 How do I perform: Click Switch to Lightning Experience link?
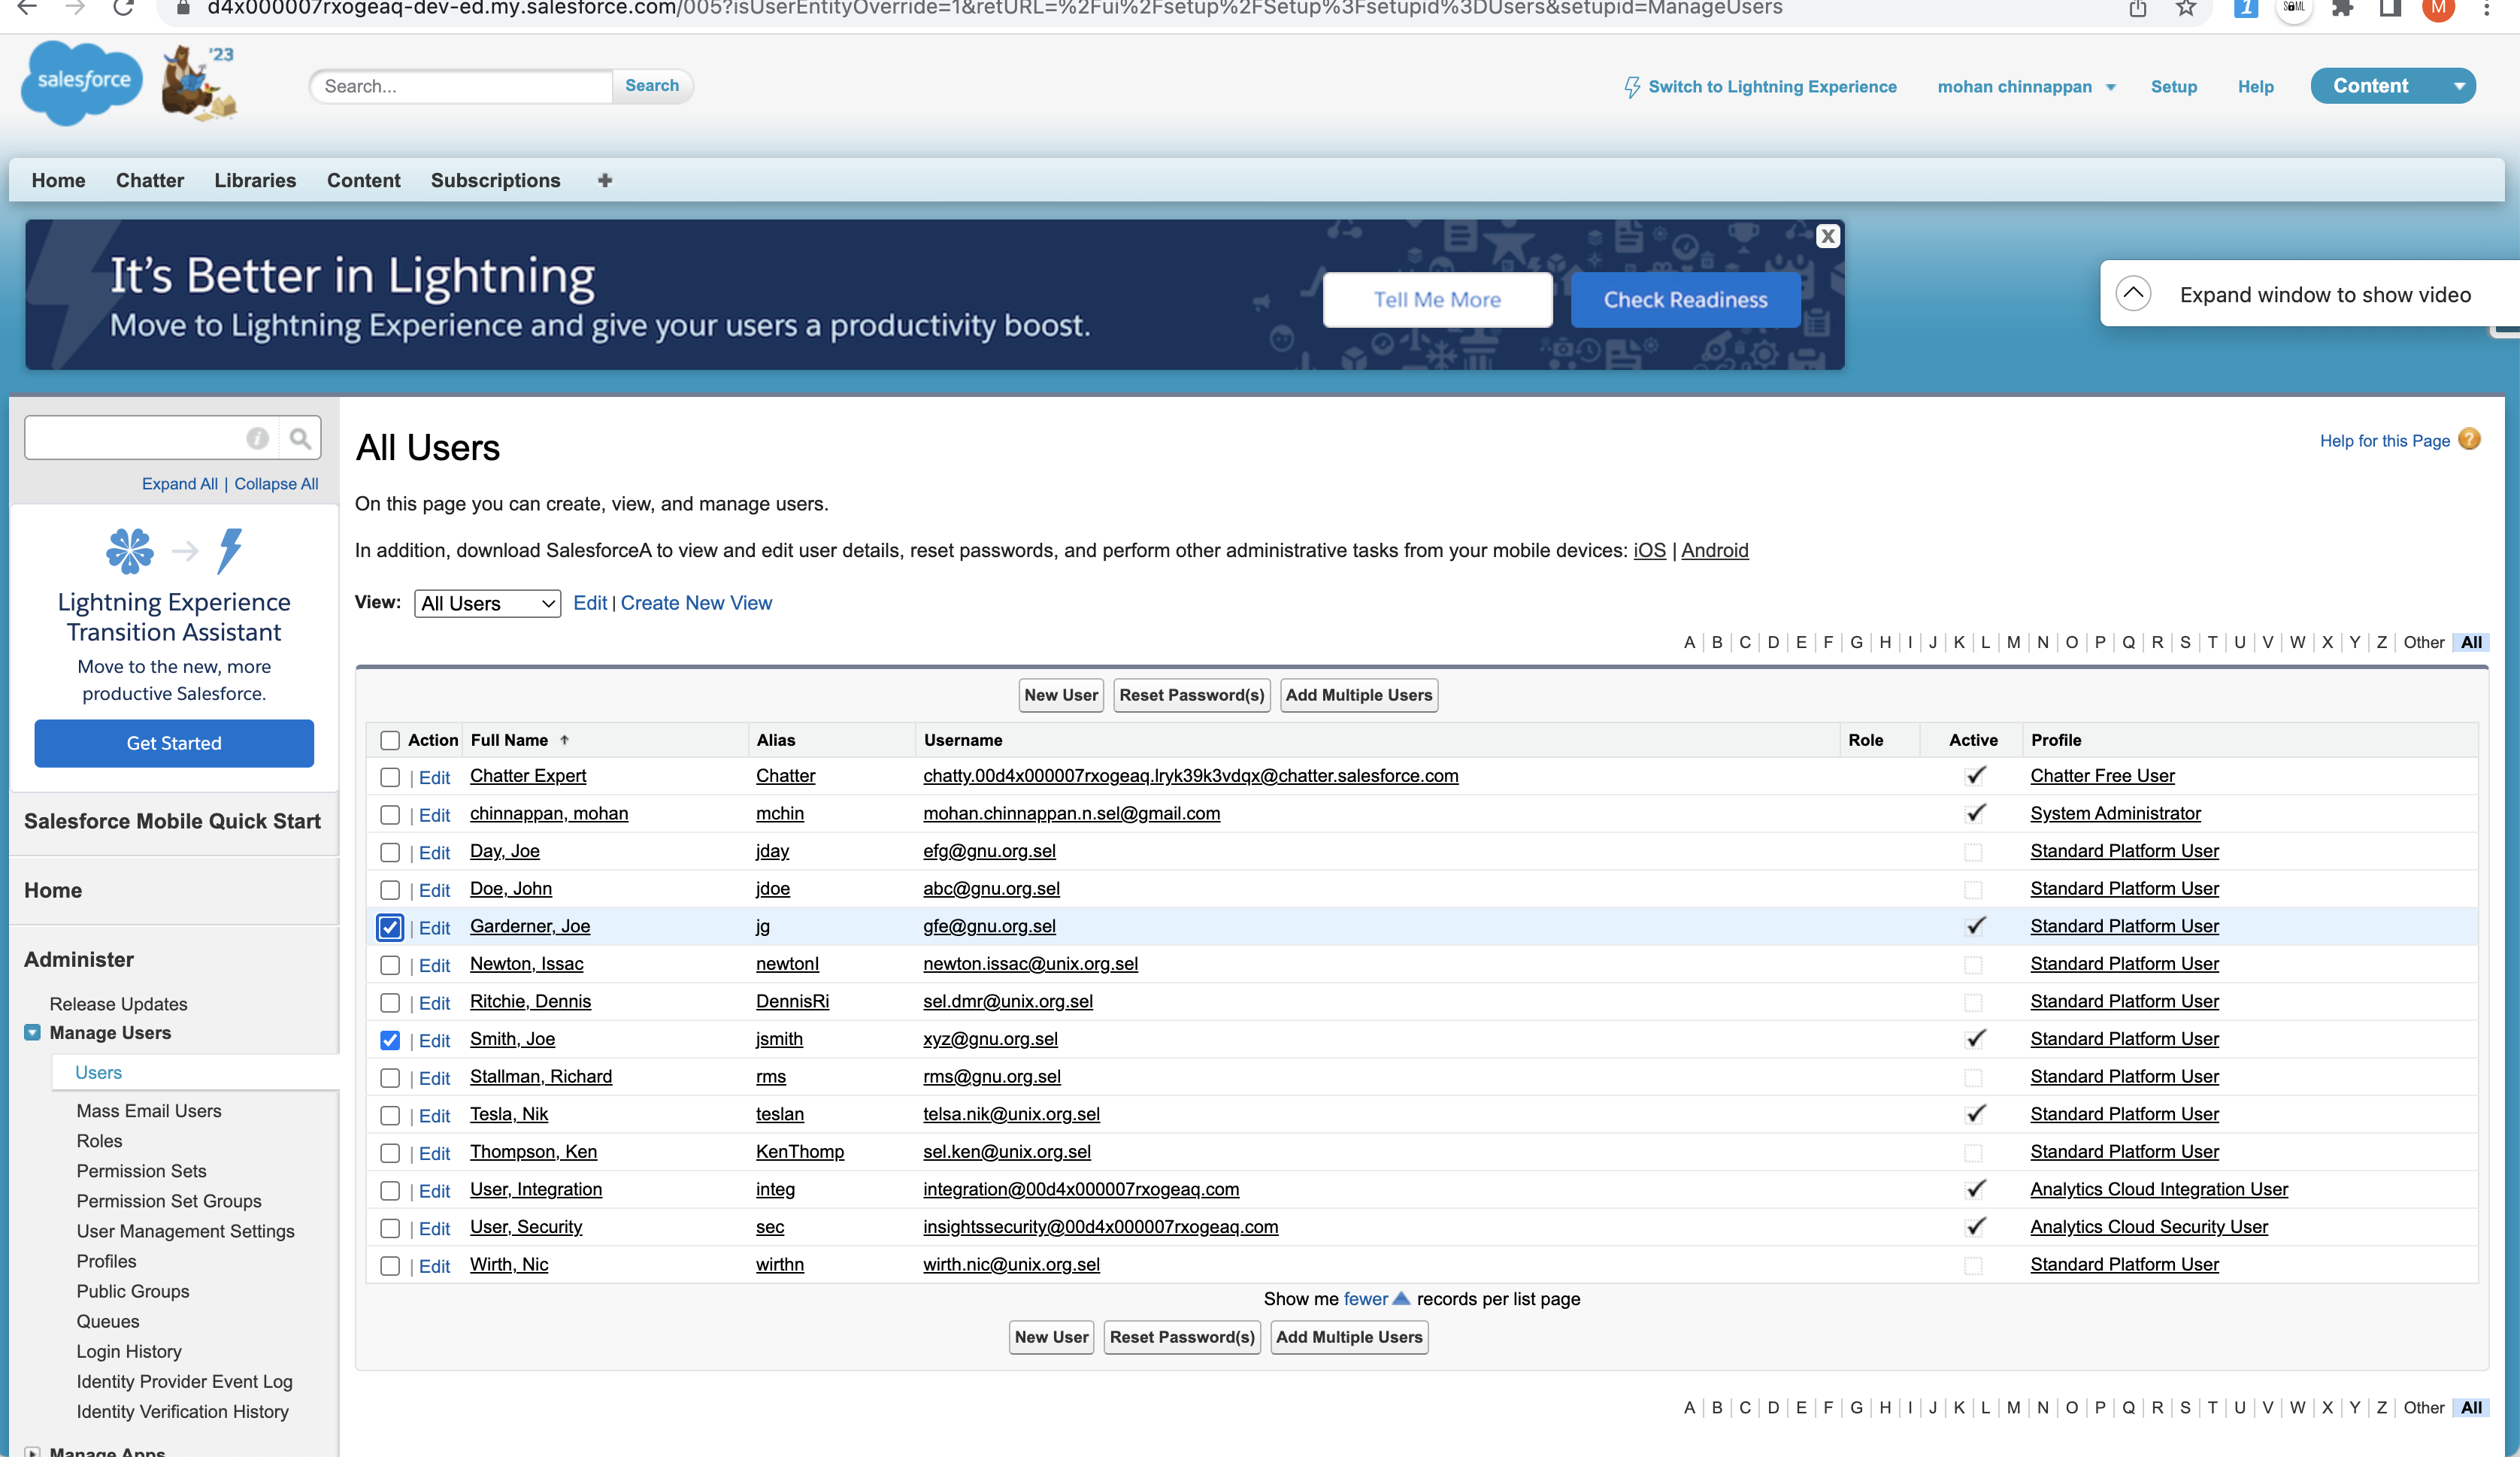pos(1760,86)
